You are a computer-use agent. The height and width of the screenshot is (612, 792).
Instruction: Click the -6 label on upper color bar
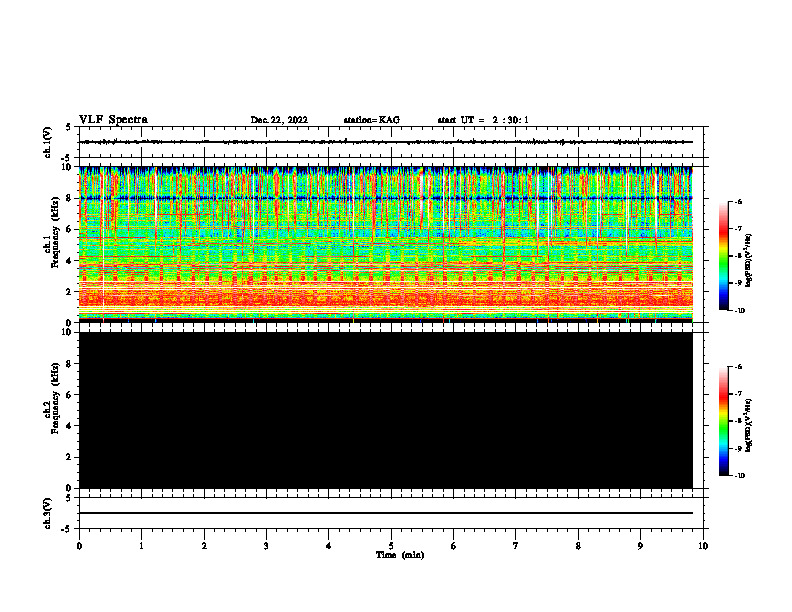738,202
